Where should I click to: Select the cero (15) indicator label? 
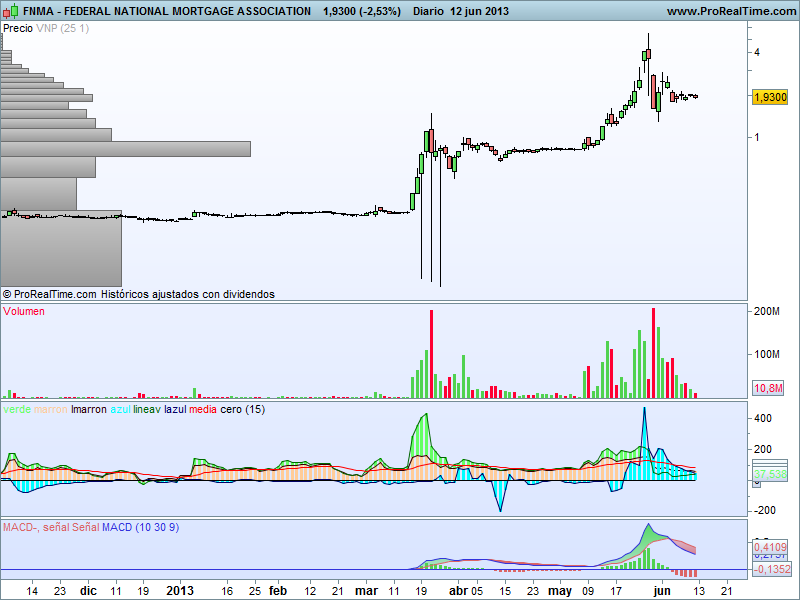click(242, 409)
